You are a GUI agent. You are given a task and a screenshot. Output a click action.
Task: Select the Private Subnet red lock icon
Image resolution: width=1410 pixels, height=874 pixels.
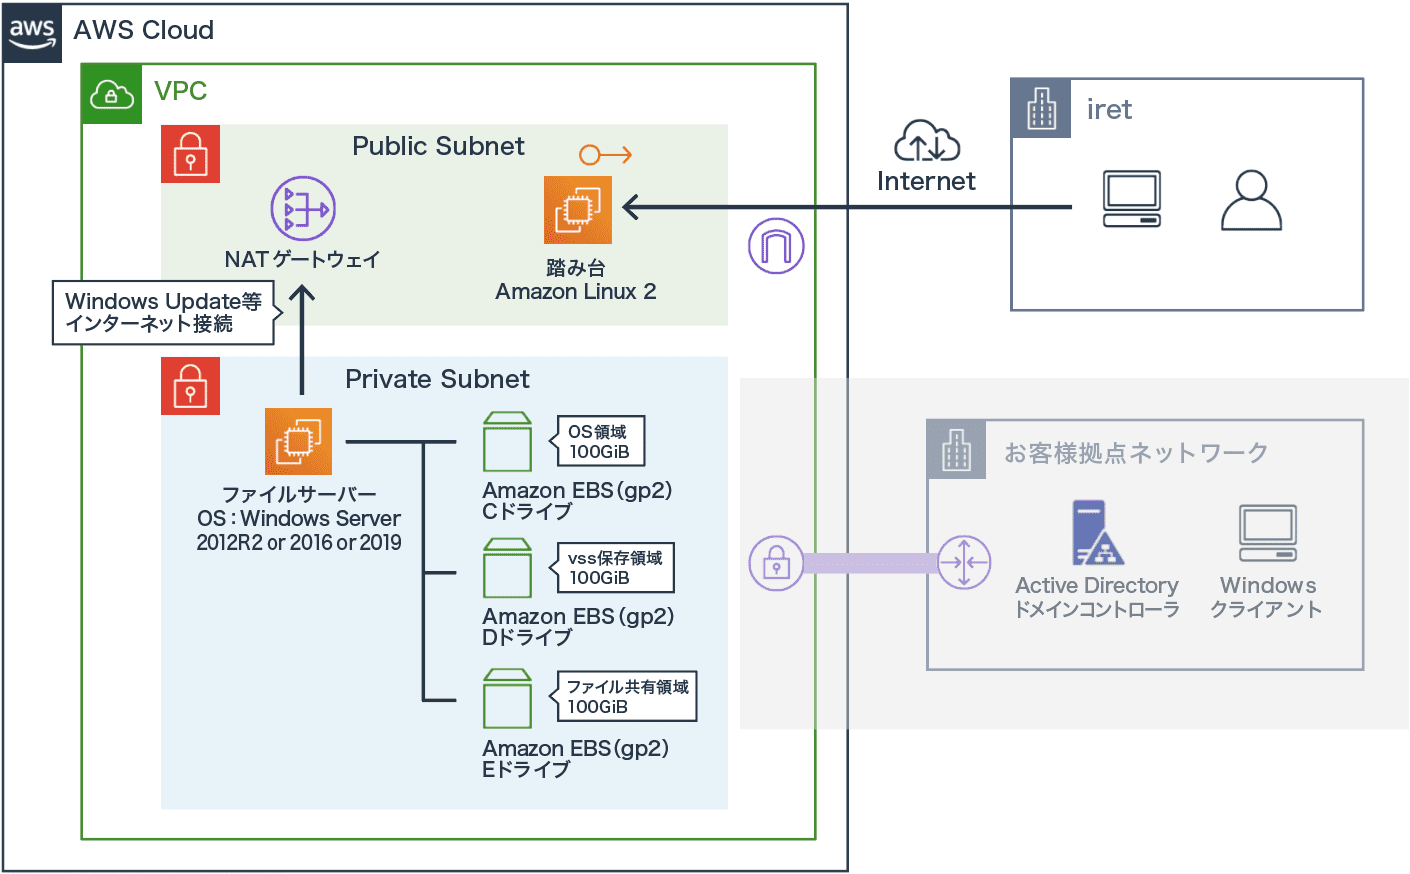190,385
